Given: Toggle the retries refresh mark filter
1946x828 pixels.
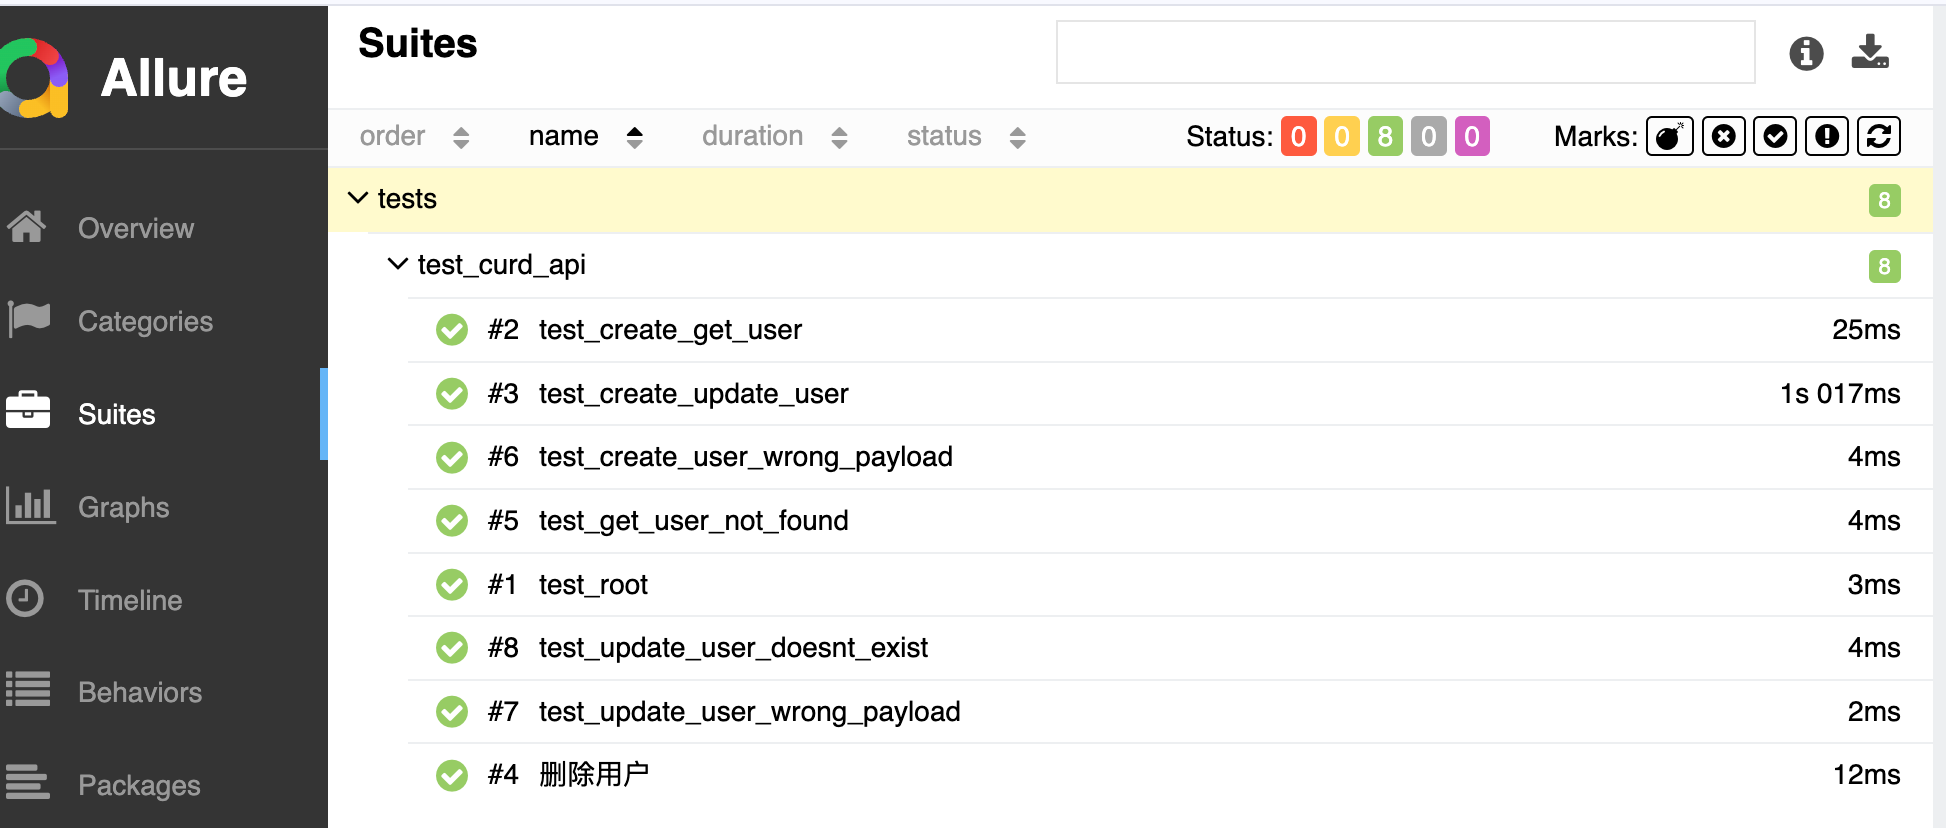Looking at the screenshot, I should pos(1879,136).
